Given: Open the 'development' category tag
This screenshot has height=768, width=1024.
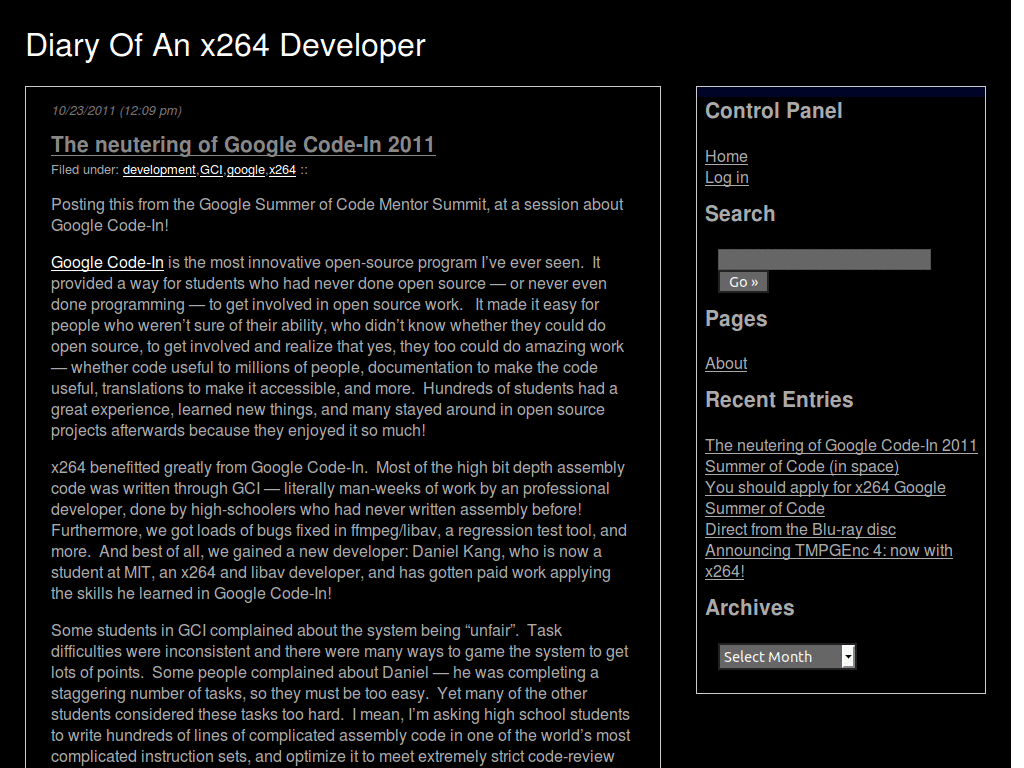Looking at the screenshot, I should point(159,170).
